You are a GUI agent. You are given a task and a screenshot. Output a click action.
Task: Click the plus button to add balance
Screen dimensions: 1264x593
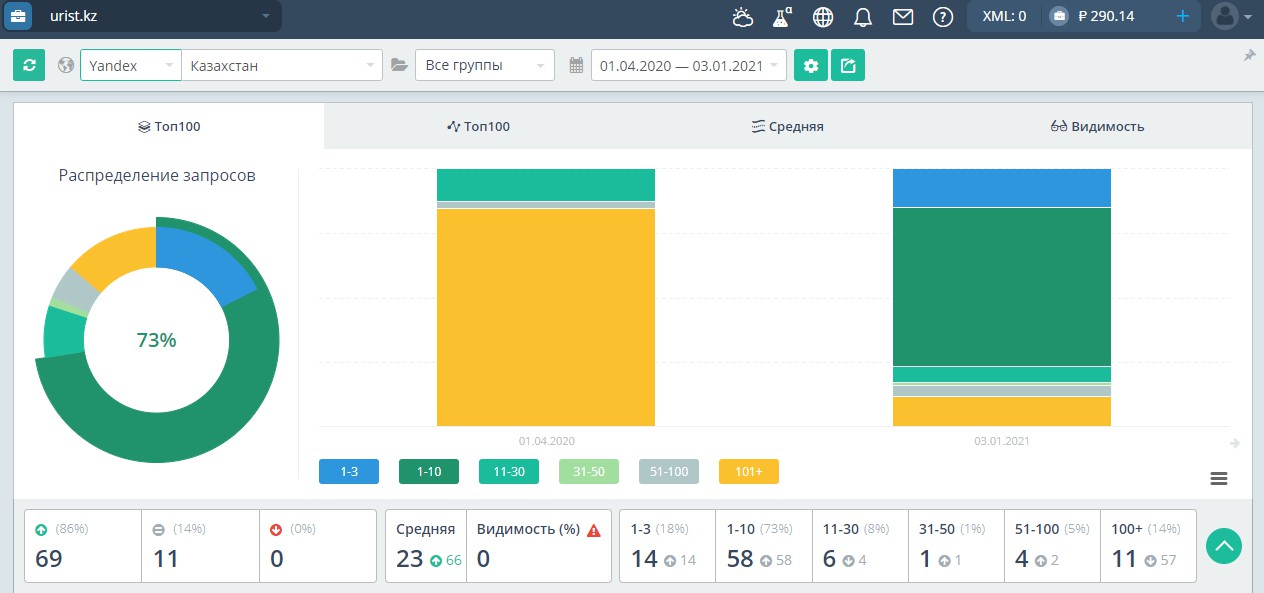[x=1183, y=16]
